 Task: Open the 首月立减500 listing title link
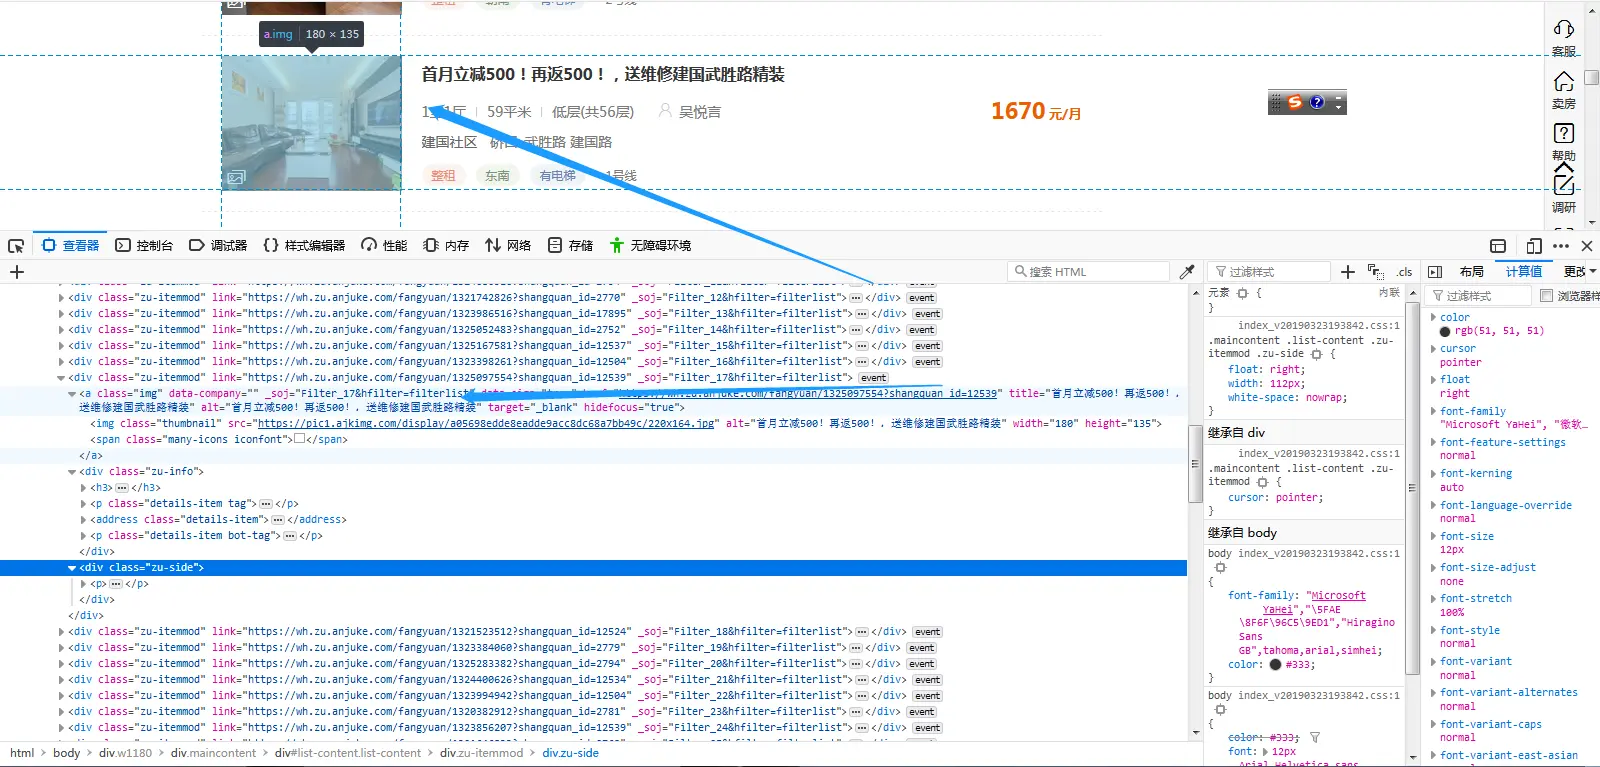[603, 74]
